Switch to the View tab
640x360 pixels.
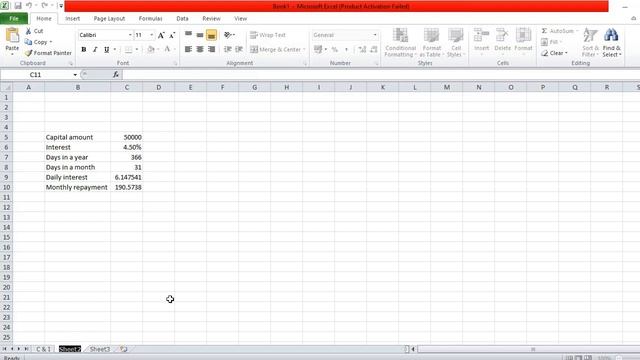click(240, 18)
